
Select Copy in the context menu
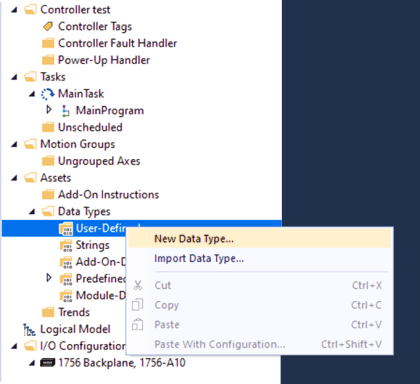coord(259,305)
